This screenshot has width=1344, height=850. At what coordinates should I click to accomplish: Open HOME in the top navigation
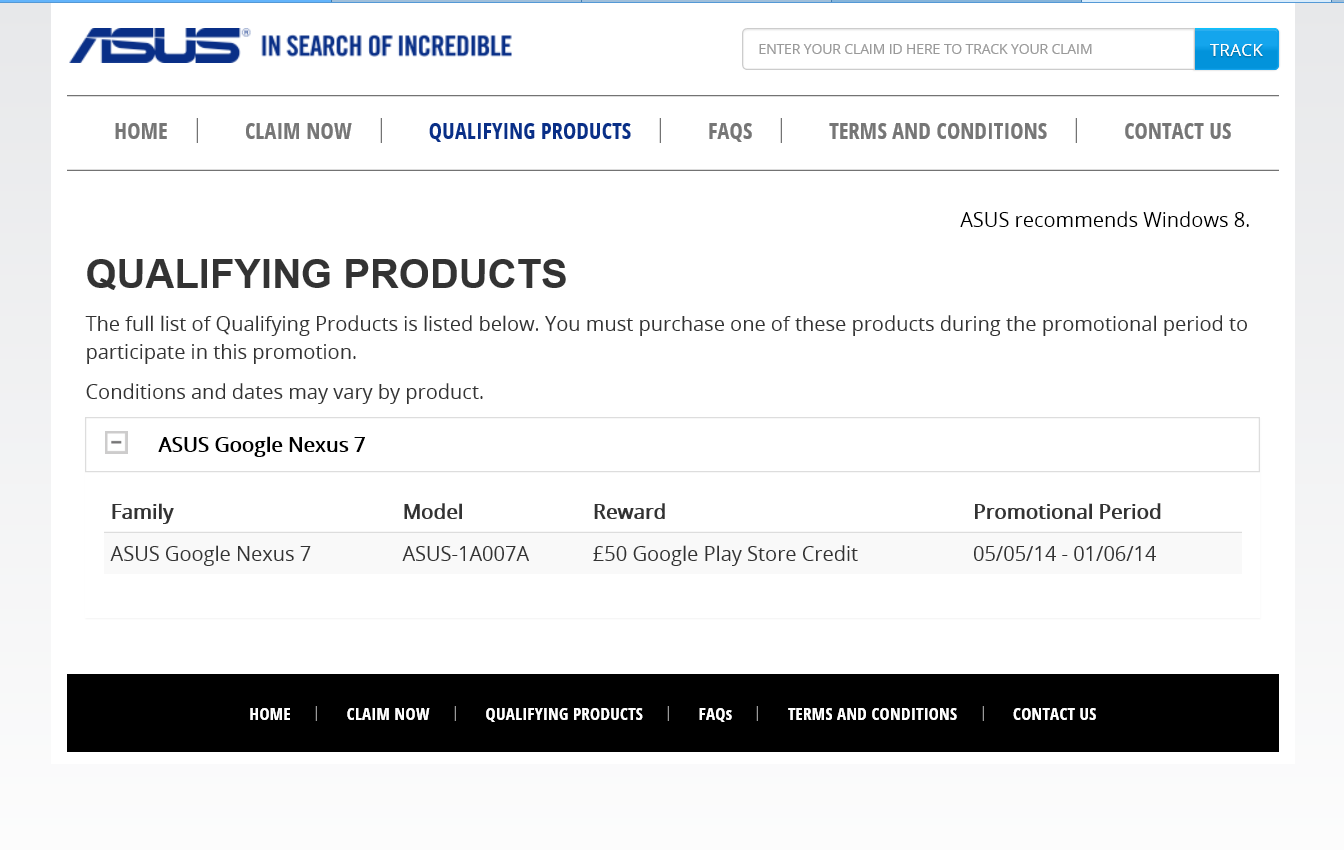141,131
